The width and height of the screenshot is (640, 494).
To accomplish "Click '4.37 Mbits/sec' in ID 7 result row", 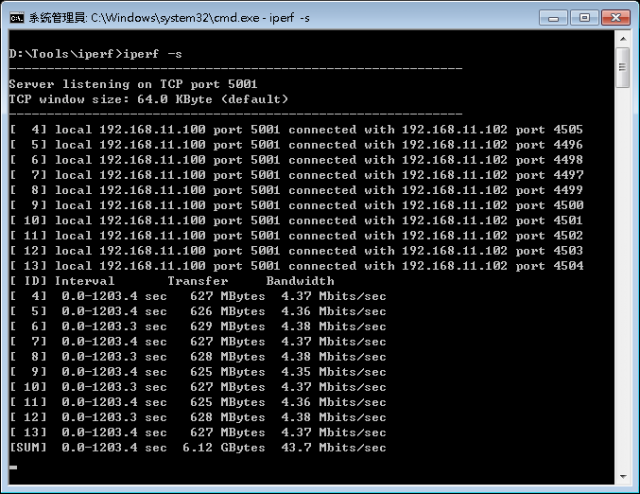I will 334,341.
